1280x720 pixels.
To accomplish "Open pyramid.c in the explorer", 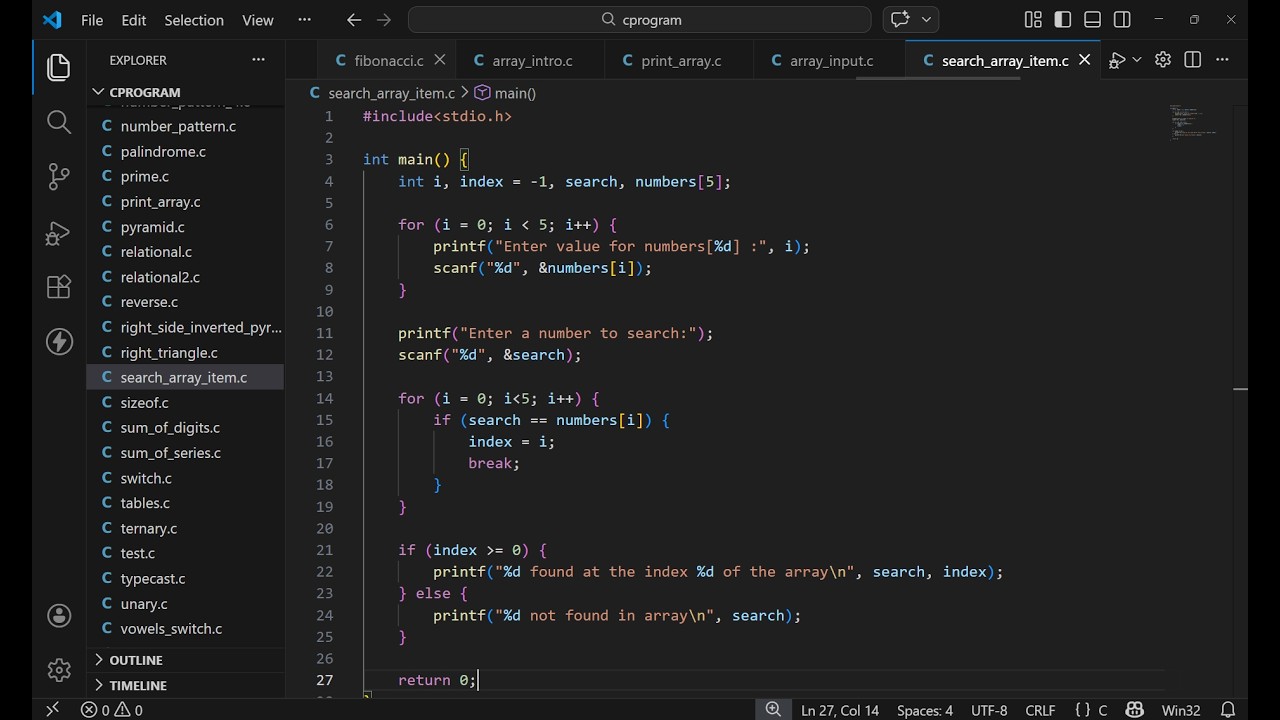I will coord(186,227).
